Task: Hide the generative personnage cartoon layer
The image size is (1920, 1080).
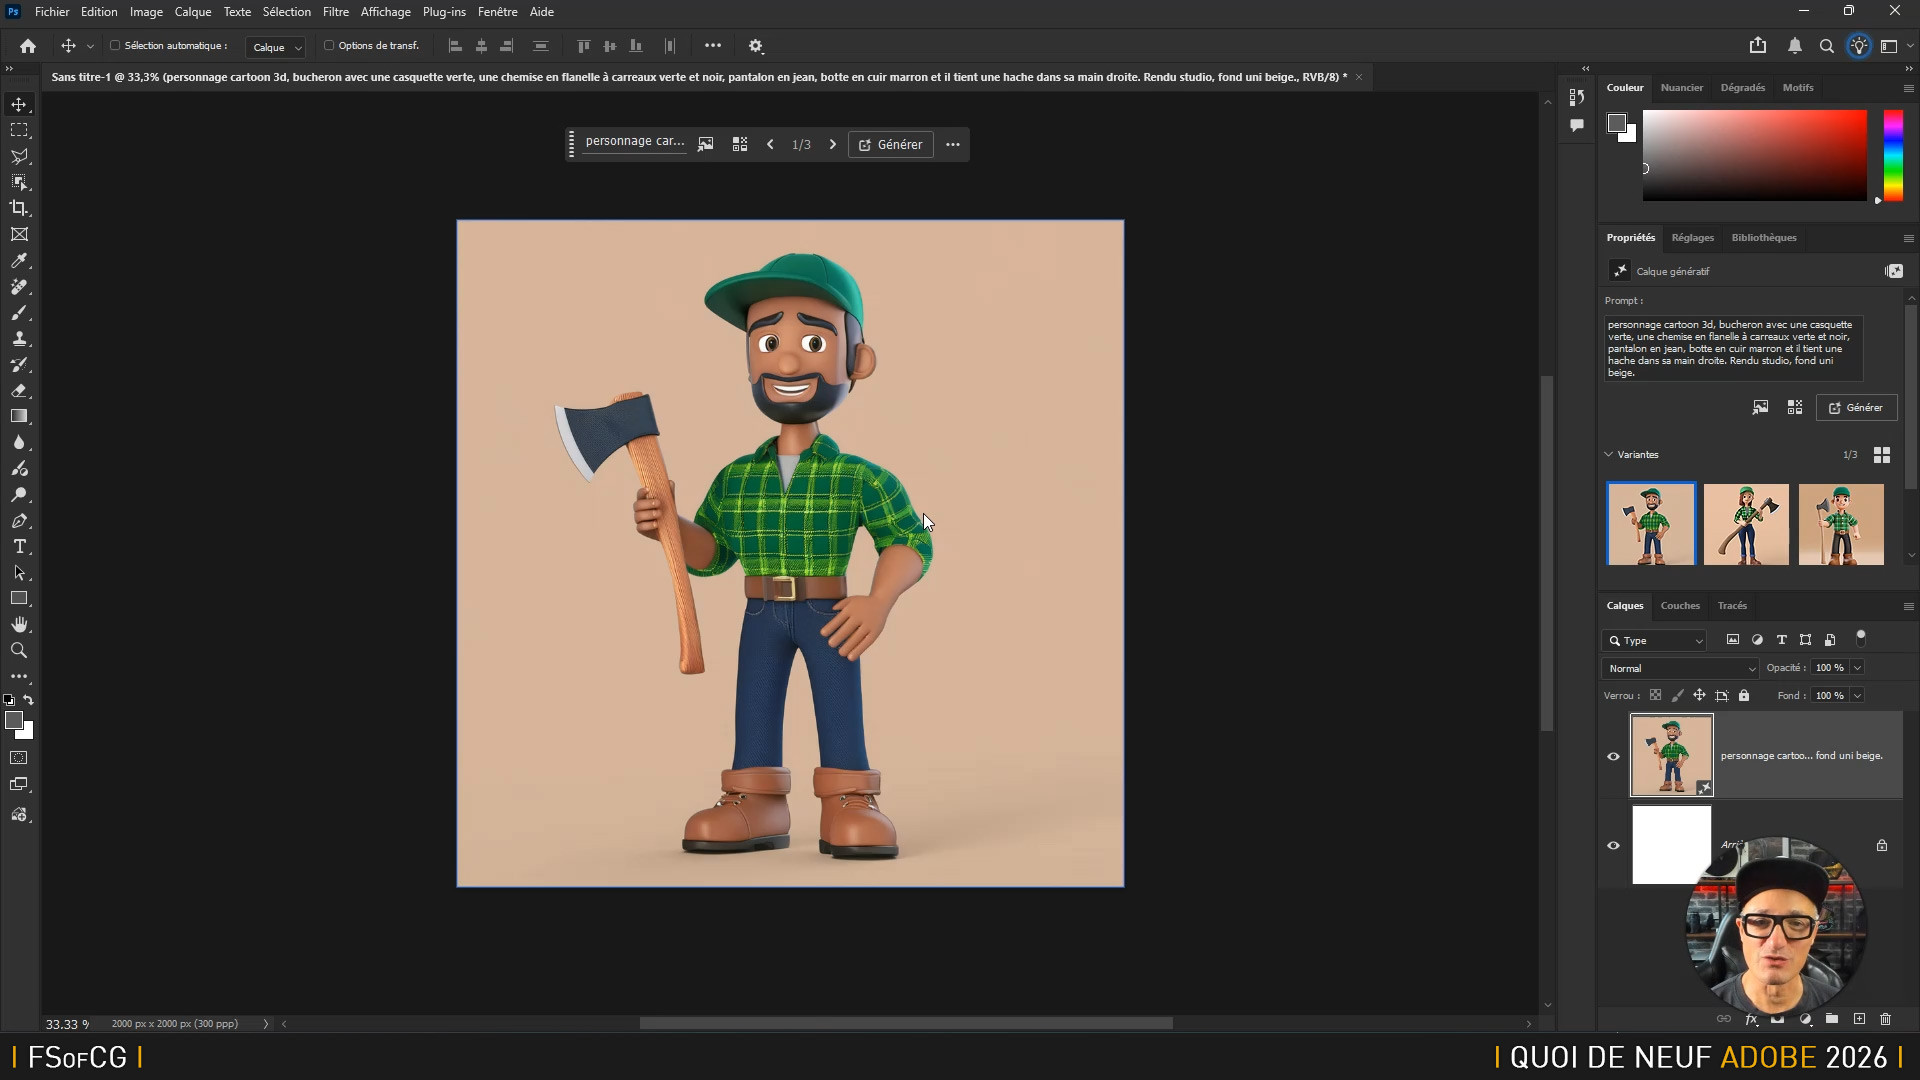Action: pos(1613,756)
